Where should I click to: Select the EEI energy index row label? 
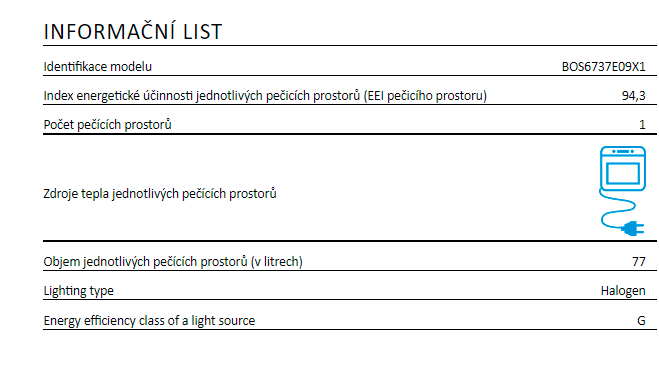265,96
